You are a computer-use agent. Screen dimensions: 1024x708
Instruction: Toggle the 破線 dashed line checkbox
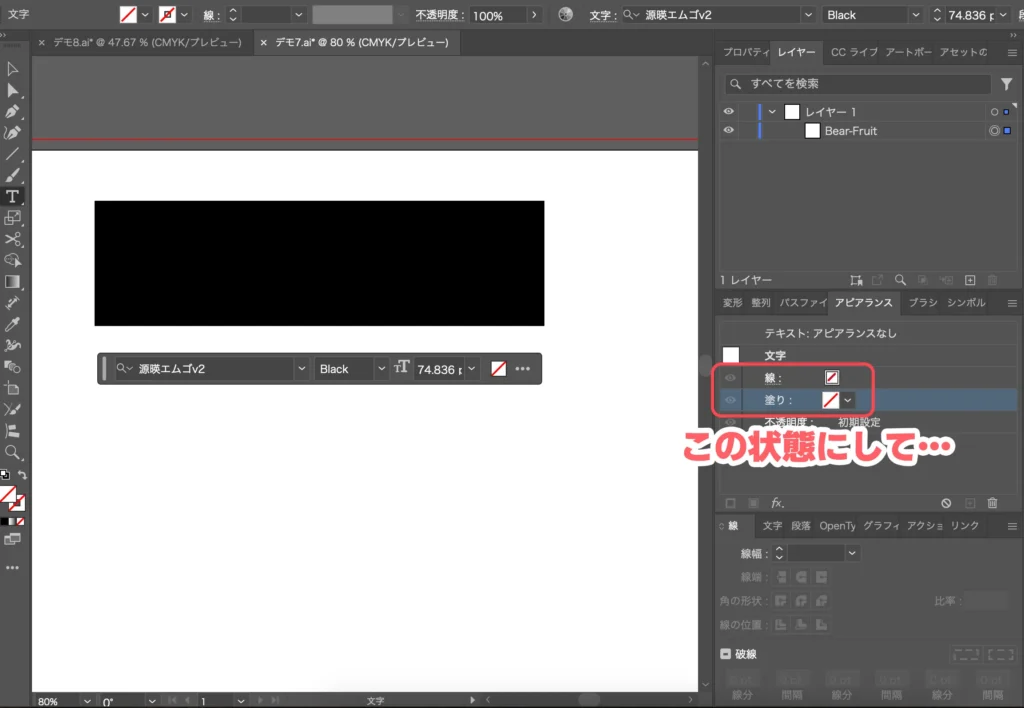(x=726, y=654)
